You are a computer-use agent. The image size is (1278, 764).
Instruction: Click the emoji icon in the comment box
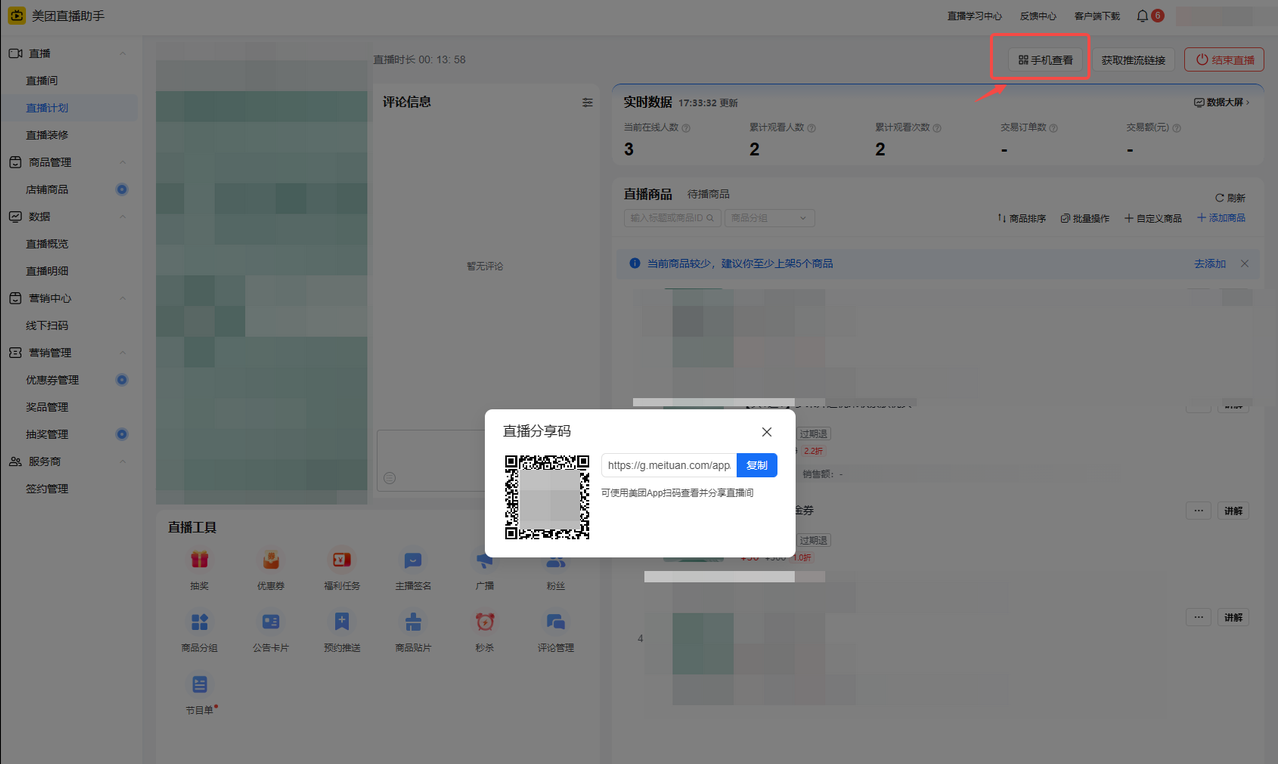[x=390, y=478]
